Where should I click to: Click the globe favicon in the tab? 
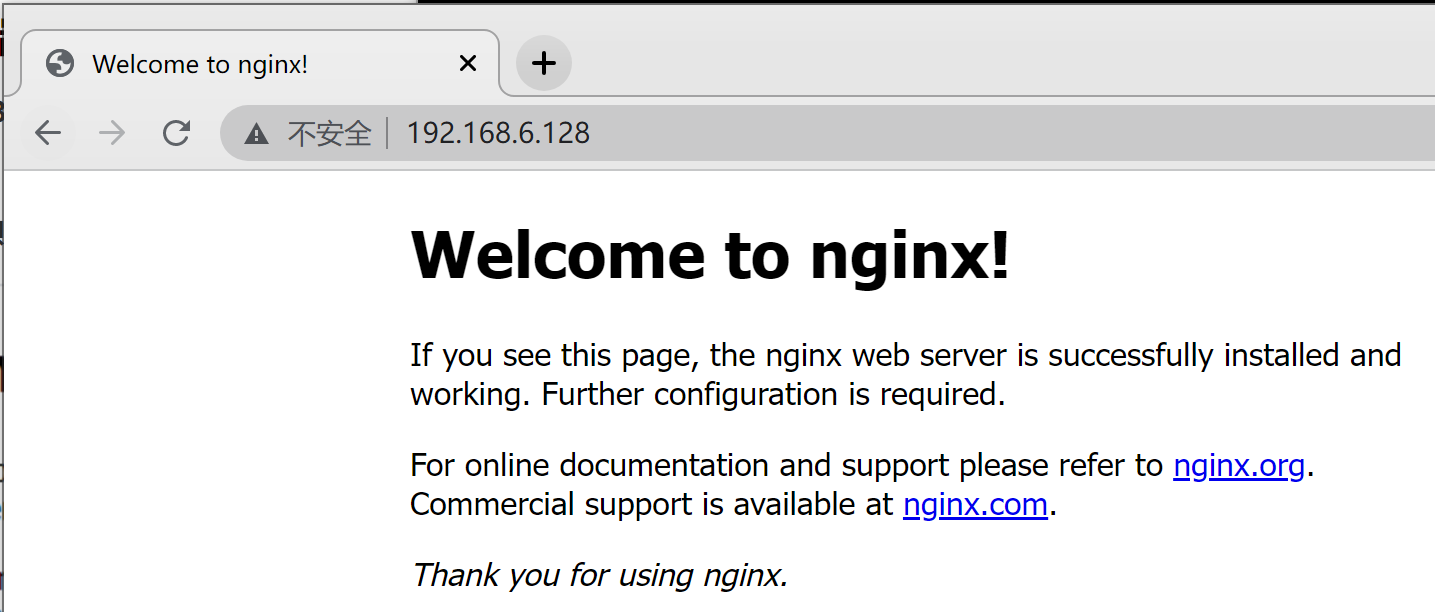60,64
